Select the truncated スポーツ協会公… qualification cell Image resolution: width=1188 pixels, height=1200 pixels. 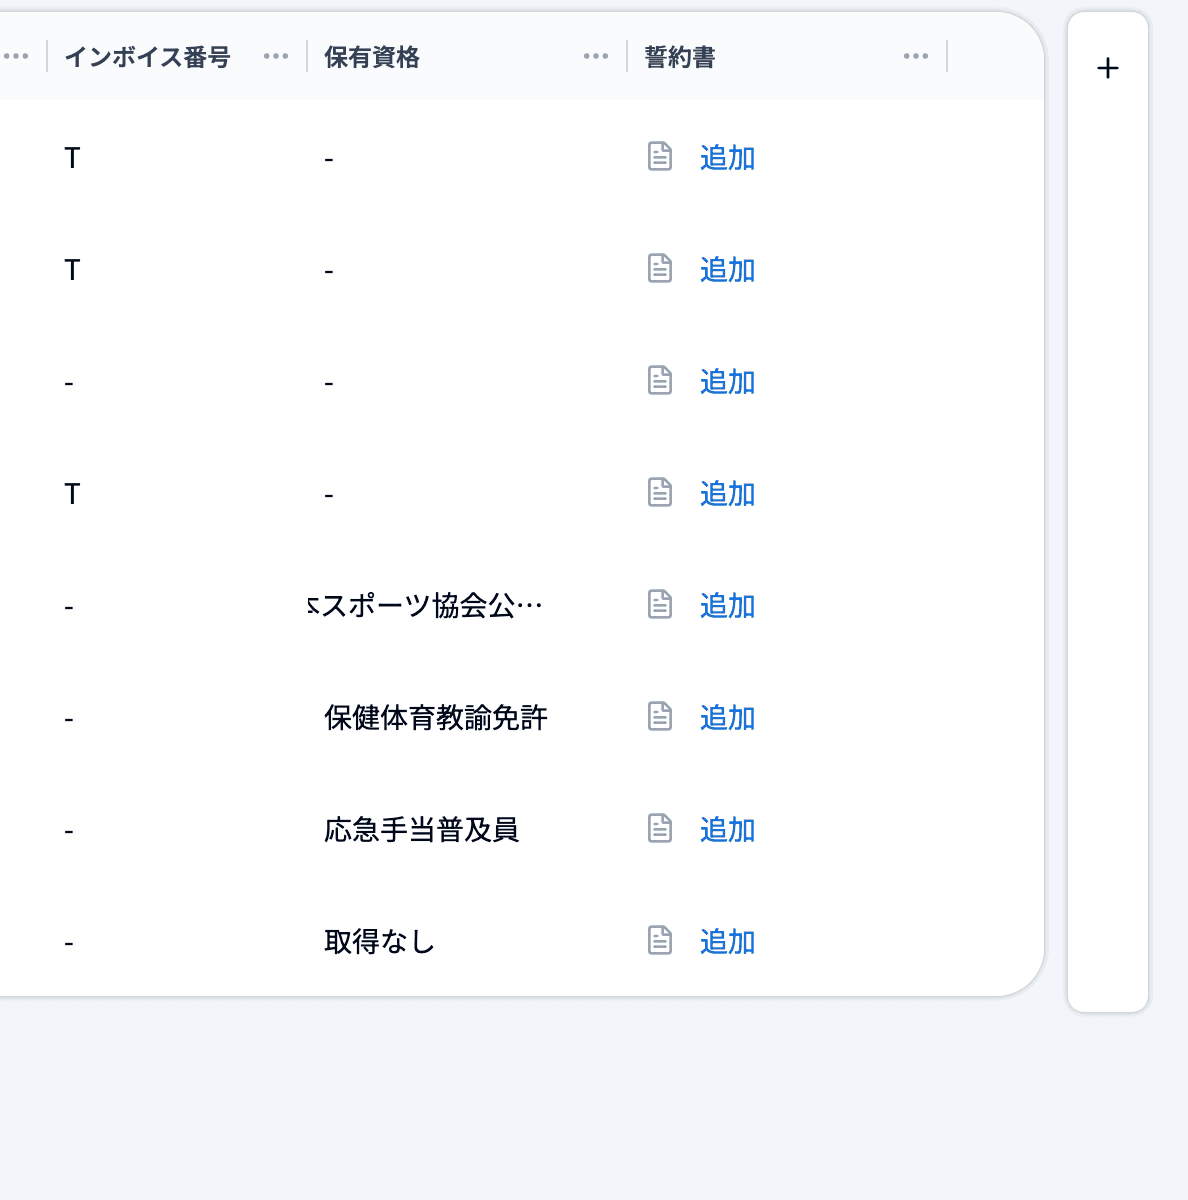(426, 606)
